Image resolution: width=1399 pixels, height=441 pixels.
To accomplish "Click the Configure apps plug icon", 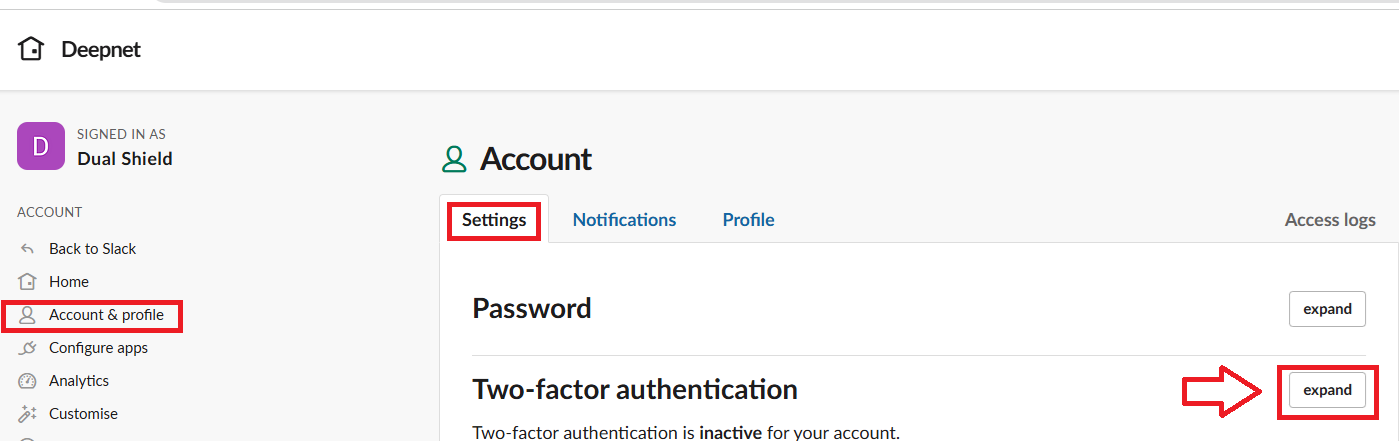I will pyautogui.click(x=28, y=348).
